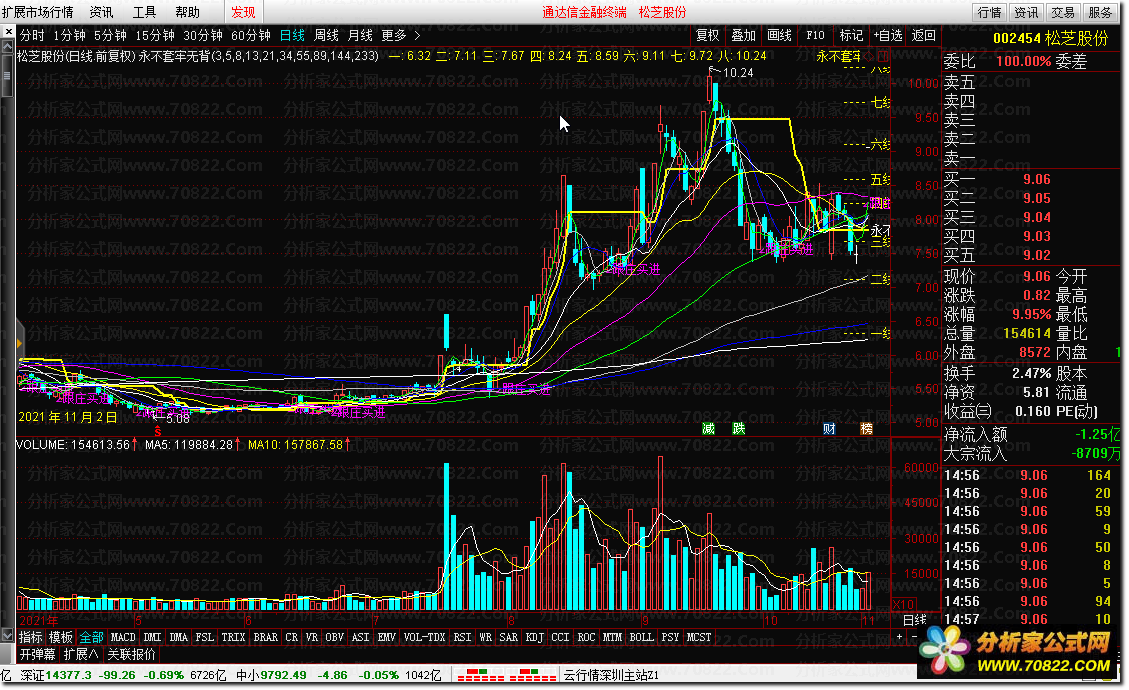This screenshot has height=690, width=1129.
Task: Switch to BOLL indicator
Action: pyautogui.click(x=642, y=637)
